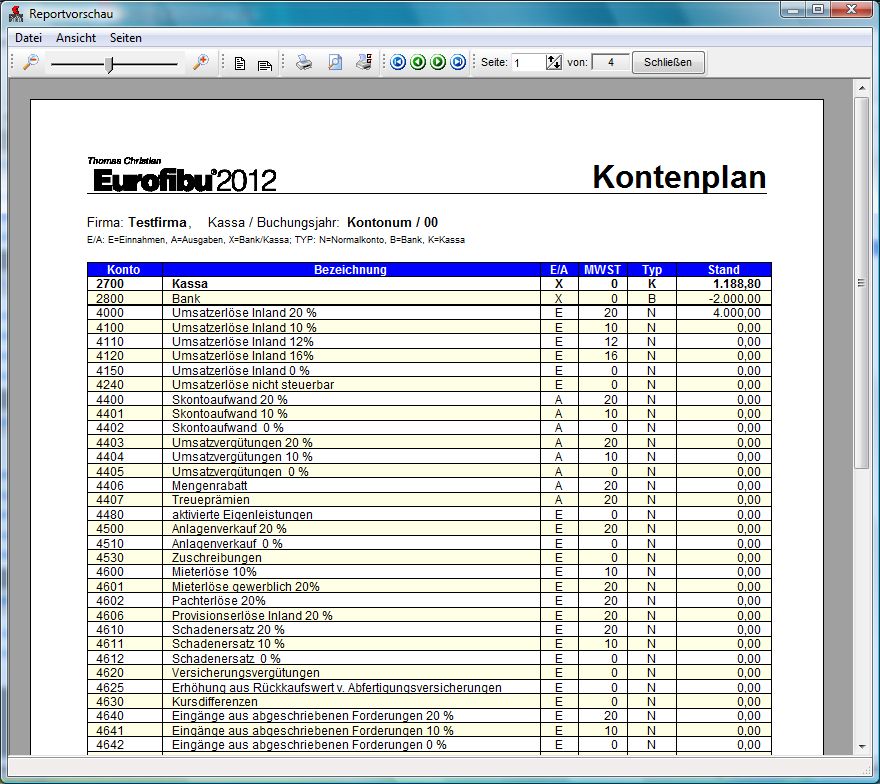880x784 pixels.
Task: Click the page number spinner arrows
Action: click(x=553, y=62)
